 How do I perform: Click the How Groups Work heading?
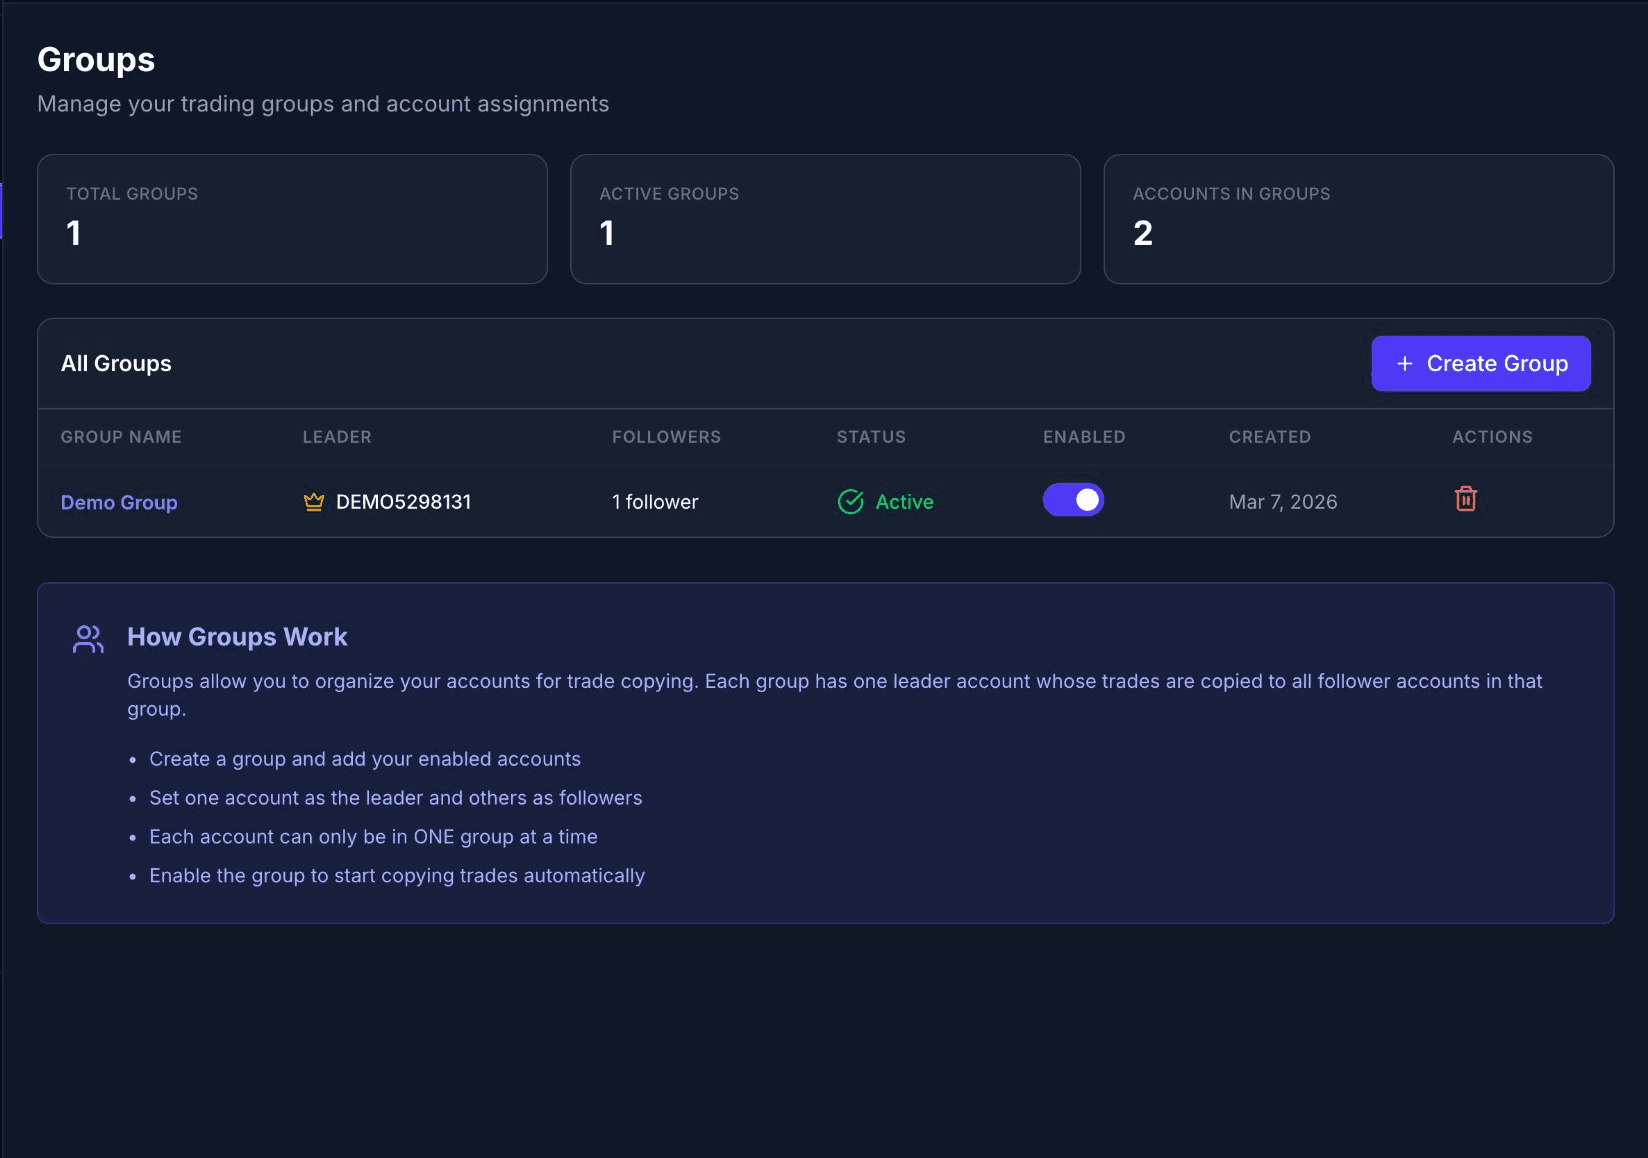click(x=237, y=637)
